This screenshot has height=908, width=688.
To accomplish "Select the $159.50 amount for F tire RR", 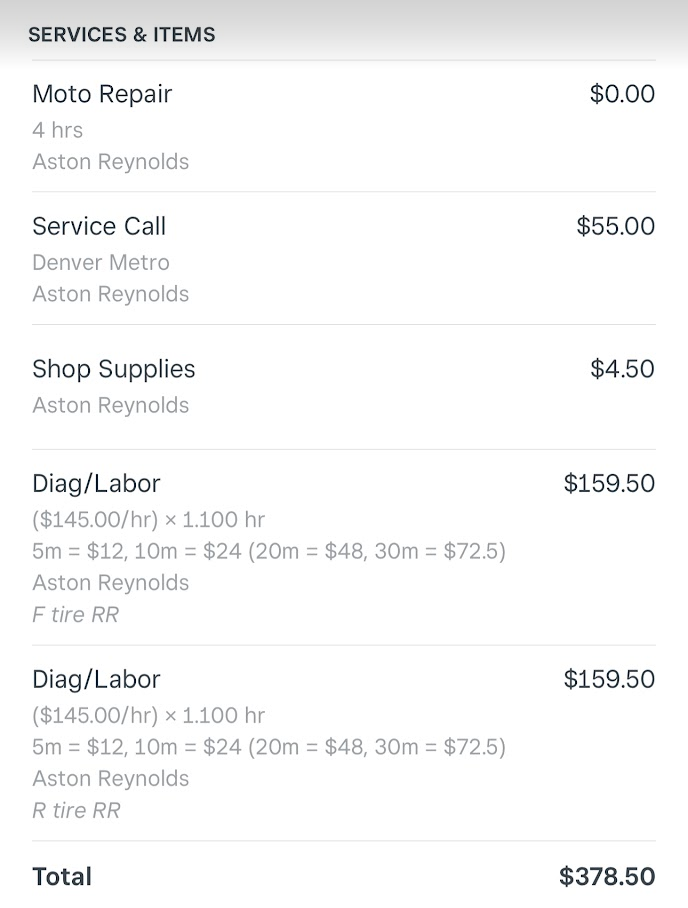I will click(x=609, y=484).
